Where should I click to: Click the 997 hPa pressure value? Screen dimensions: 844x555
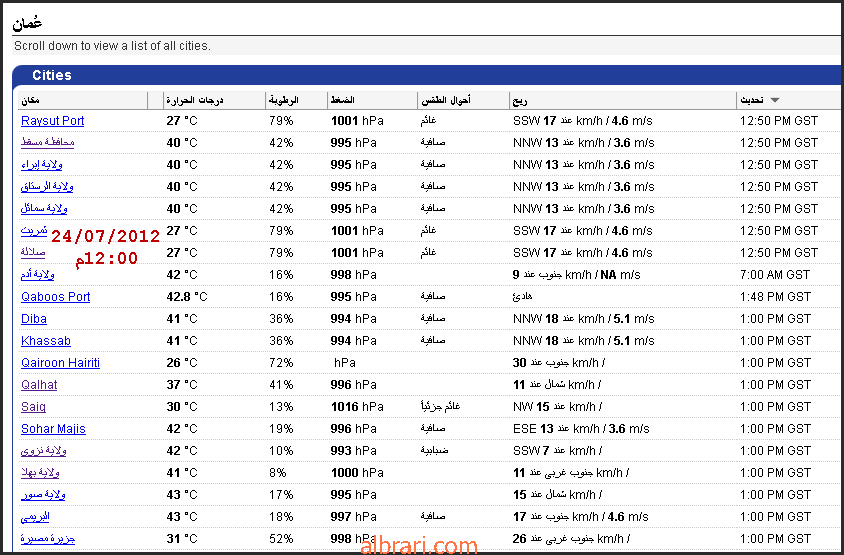354,517
